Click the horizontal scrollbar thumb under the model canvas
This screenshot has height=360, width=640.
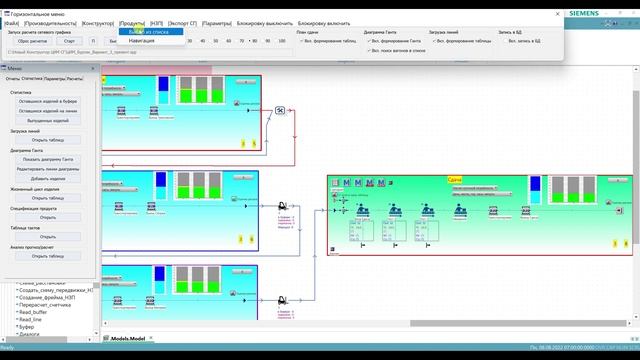518,323
